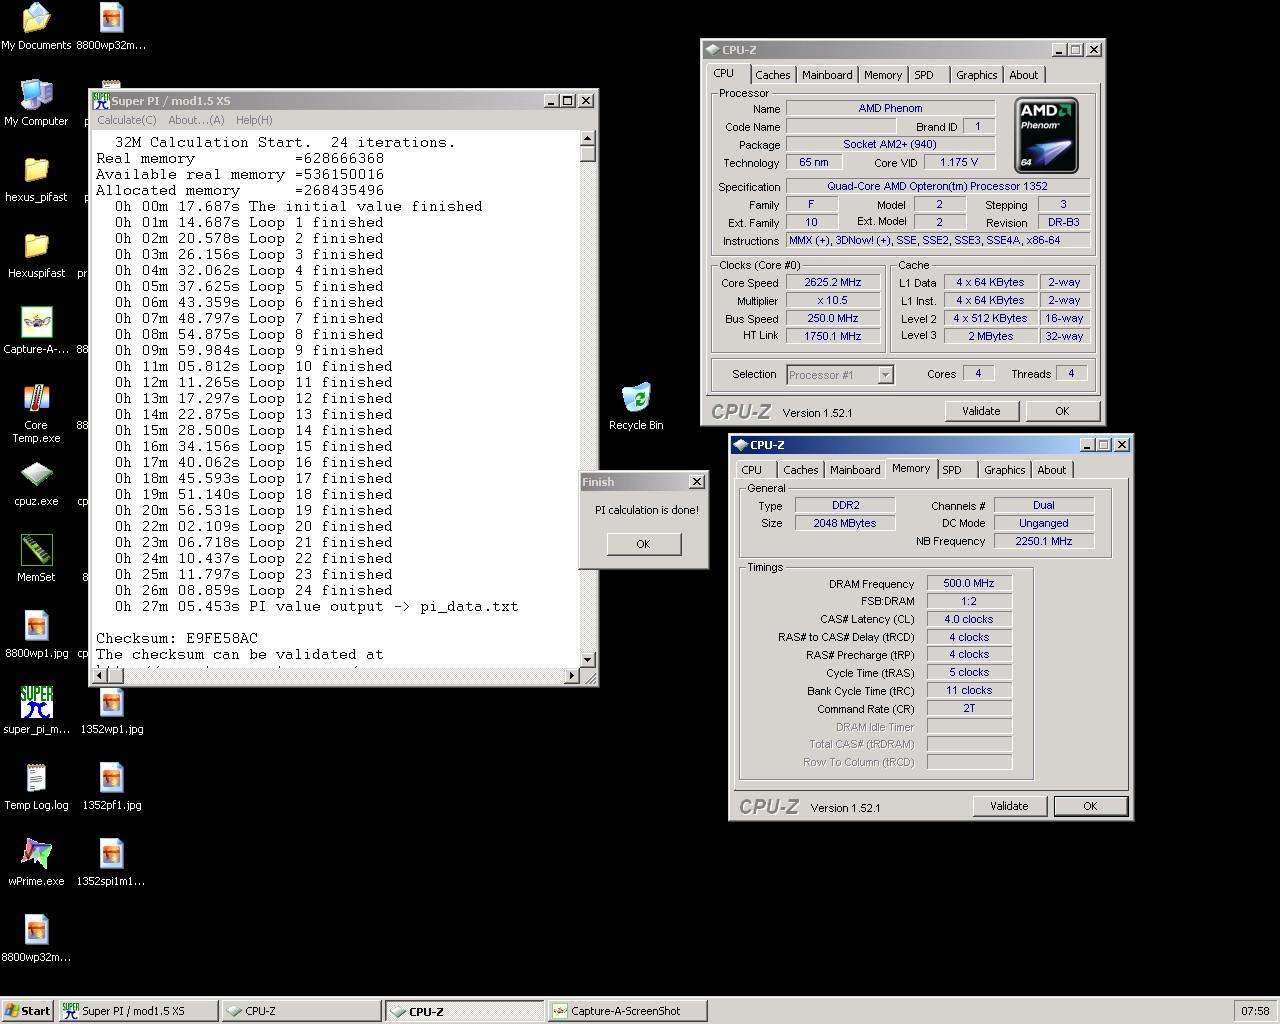1280x1024 pixels.
Task: Select the Capture-A-... desktop shortcut icon
Action: click(x=36, y=330)
